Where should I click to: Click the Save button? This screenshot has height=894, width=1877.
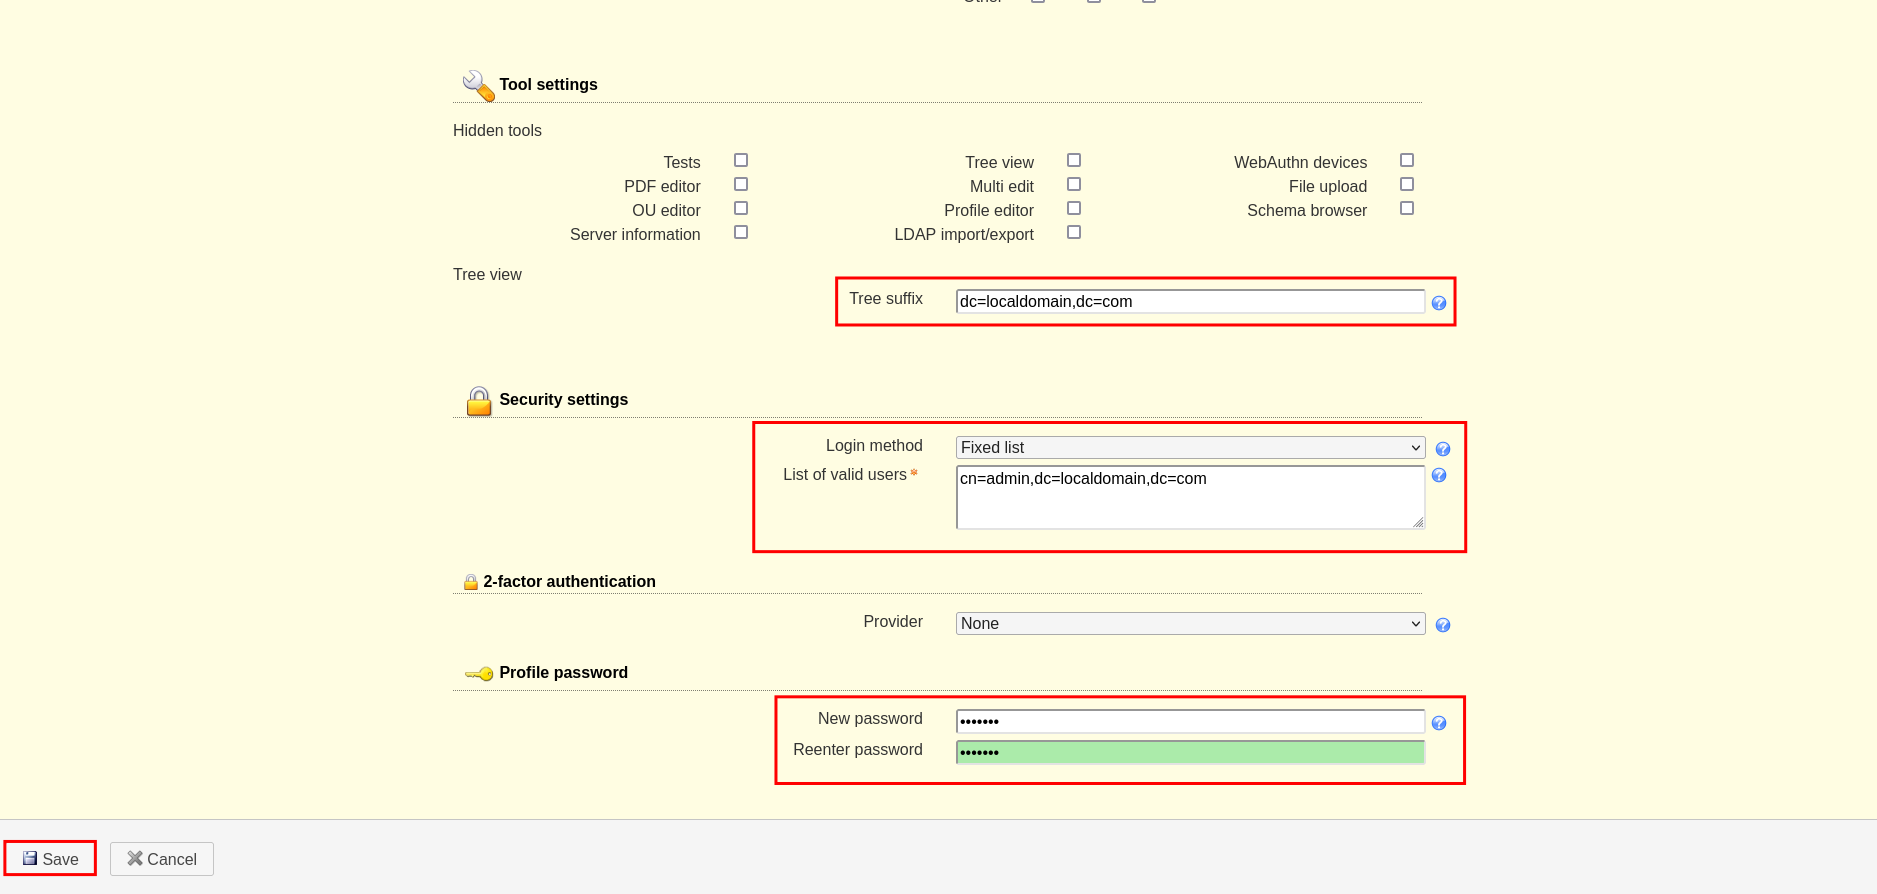click(50, 859)
